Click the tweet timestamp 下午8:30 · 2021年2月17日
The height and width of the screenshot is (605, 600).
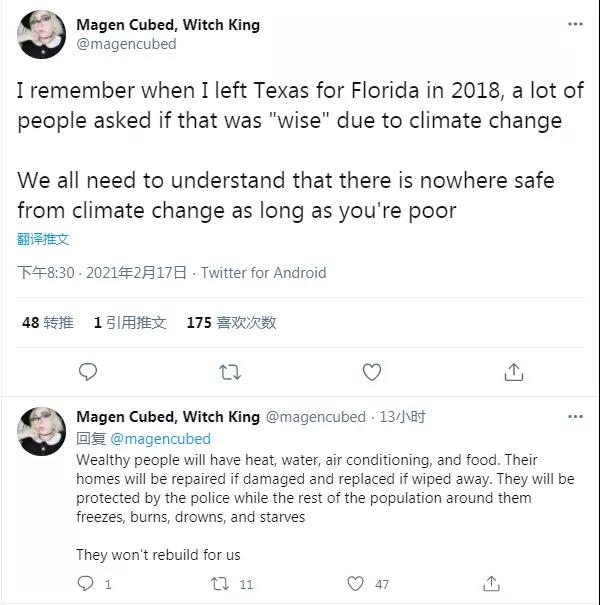(x=104, y=272)
